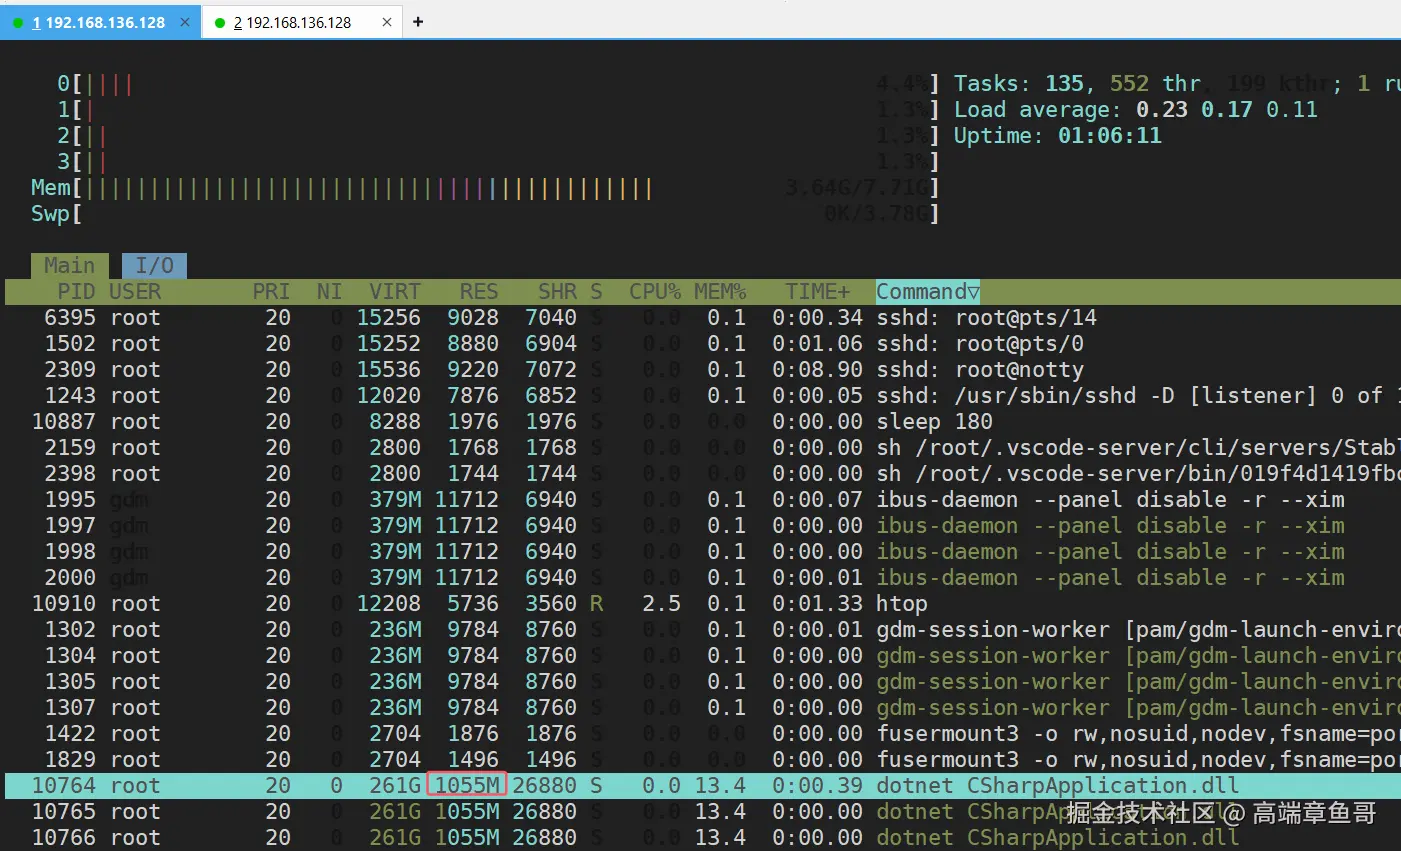Click highlighted row PID 10764 dotnet
The image size is (1401, 851).
[x=703, y=786]
